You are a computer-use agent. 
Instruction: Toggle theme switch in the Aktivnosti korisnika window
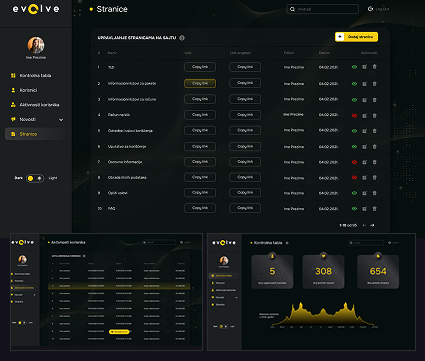click(22, 323)
